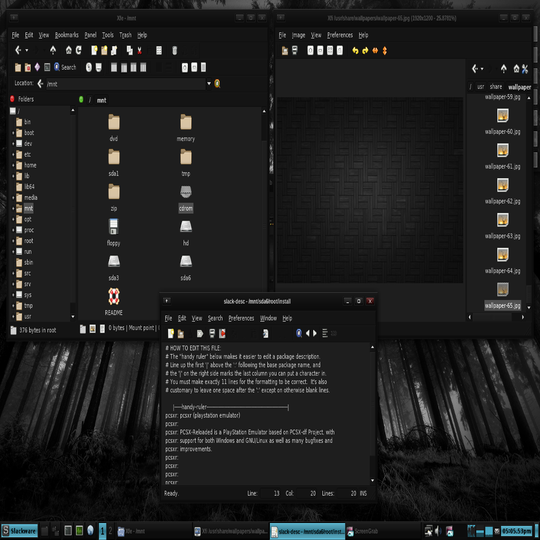Open the back button history dropdown arrow
The width and height of the screenshot is (540, 540).
27,51
